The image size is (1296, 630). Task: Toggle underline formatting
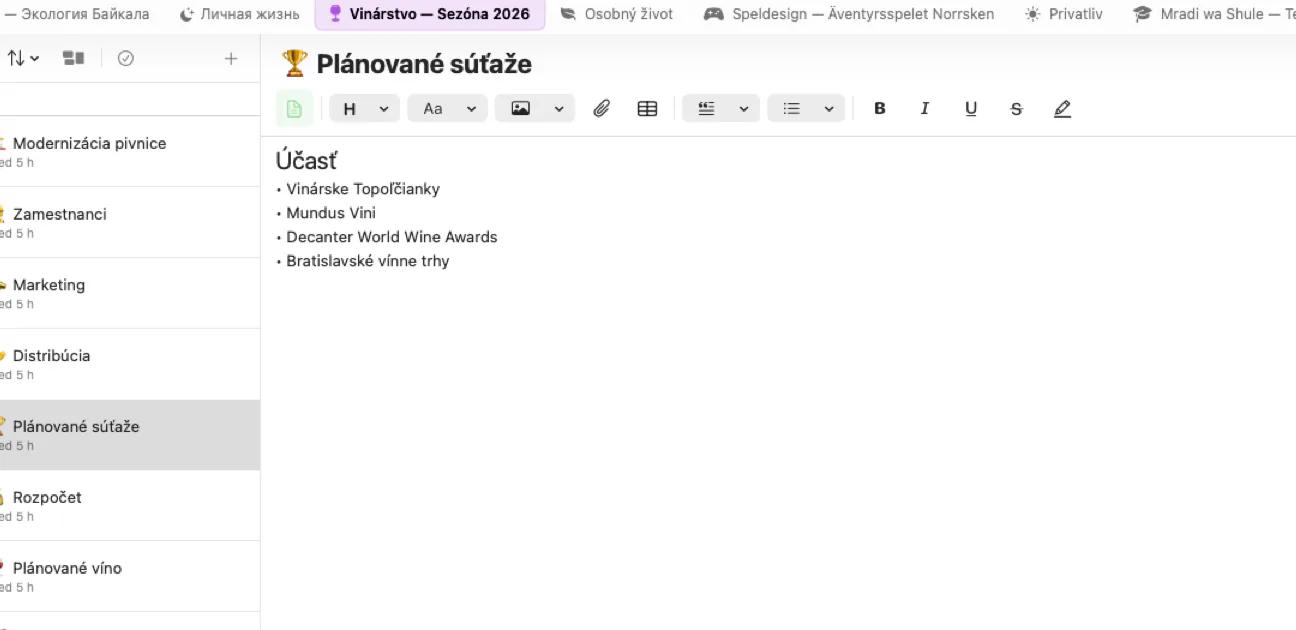click(x=971, y=109)
